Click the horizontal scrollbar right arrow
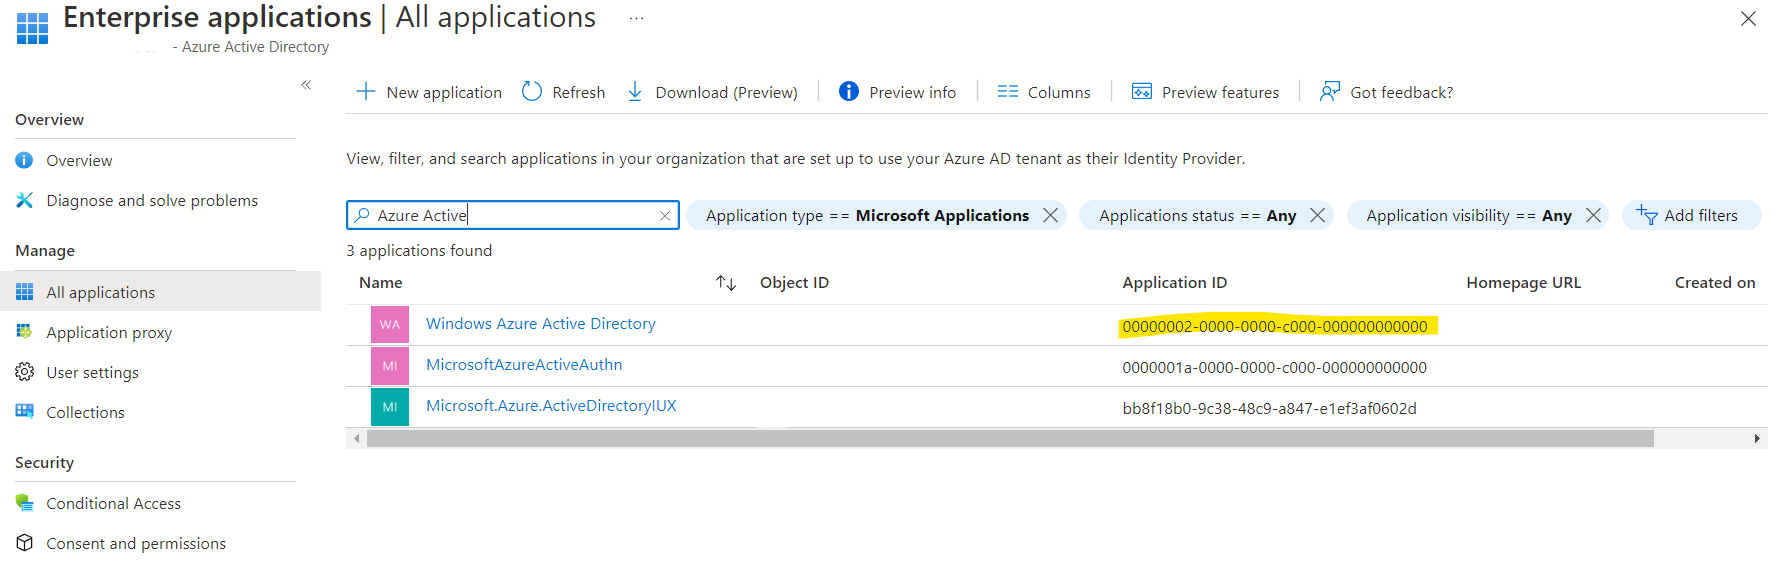1787x563 pixels. (1757, 439)
